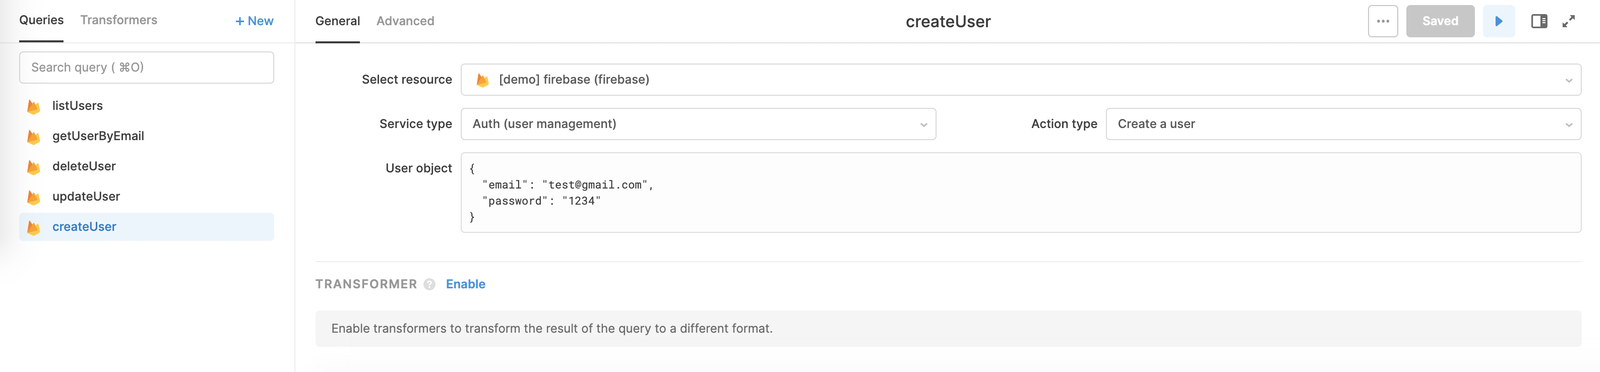Open the Service type dropdown
This screenshot has width=1600, height=372.
click(x=698, y=124)
